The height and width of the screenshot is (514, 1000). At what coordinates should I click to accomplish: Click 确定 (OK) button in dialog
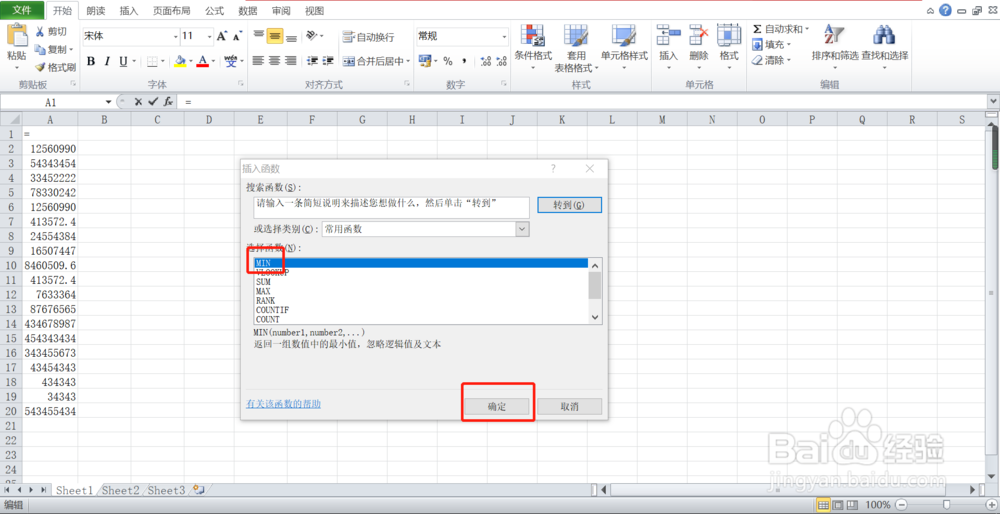click(x=497, y=407)
